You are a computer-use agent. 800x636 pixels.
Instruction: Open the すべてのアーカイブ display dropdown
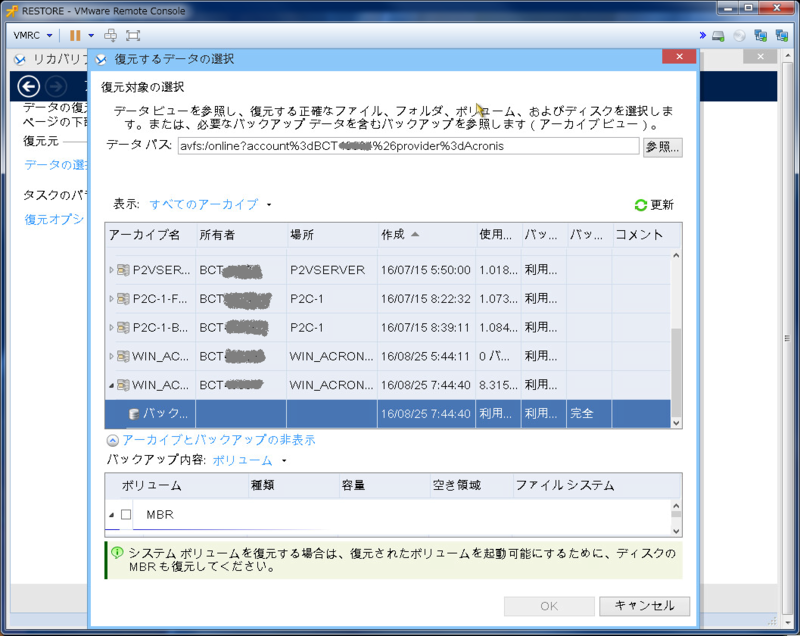210,205
